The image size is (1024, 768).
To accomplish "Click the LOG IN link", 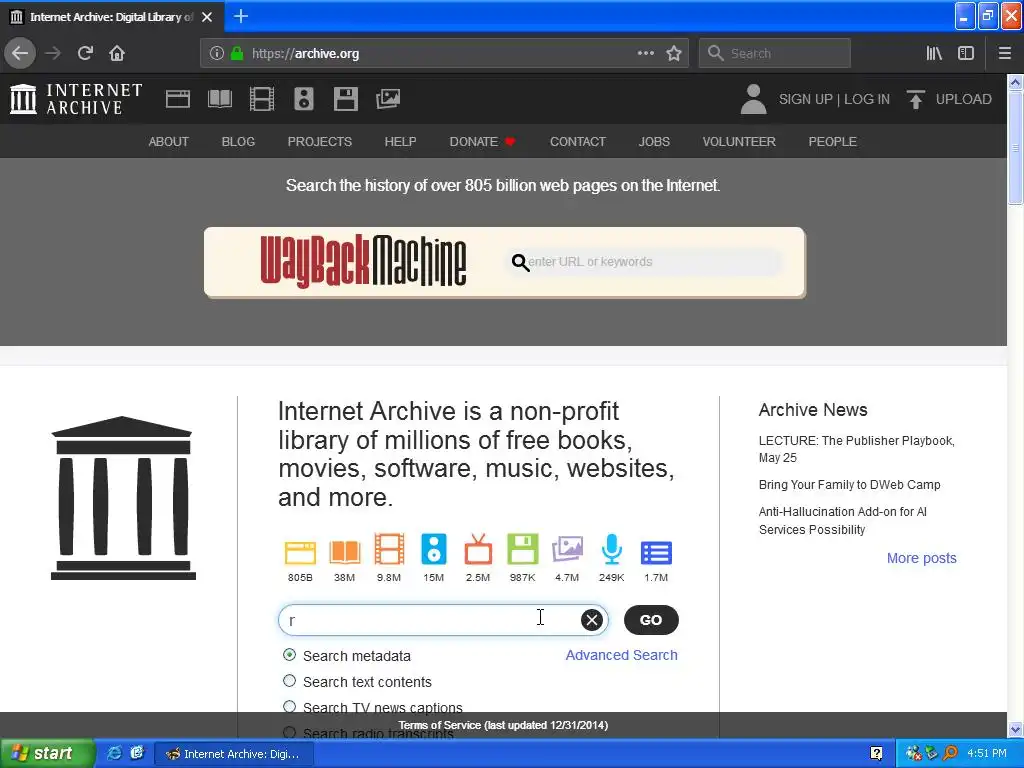I will (867, 99).
